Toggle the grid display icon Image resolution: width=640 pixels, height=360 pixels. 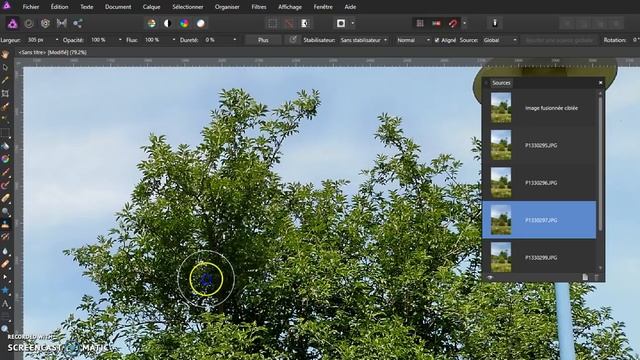coord(420,23)
